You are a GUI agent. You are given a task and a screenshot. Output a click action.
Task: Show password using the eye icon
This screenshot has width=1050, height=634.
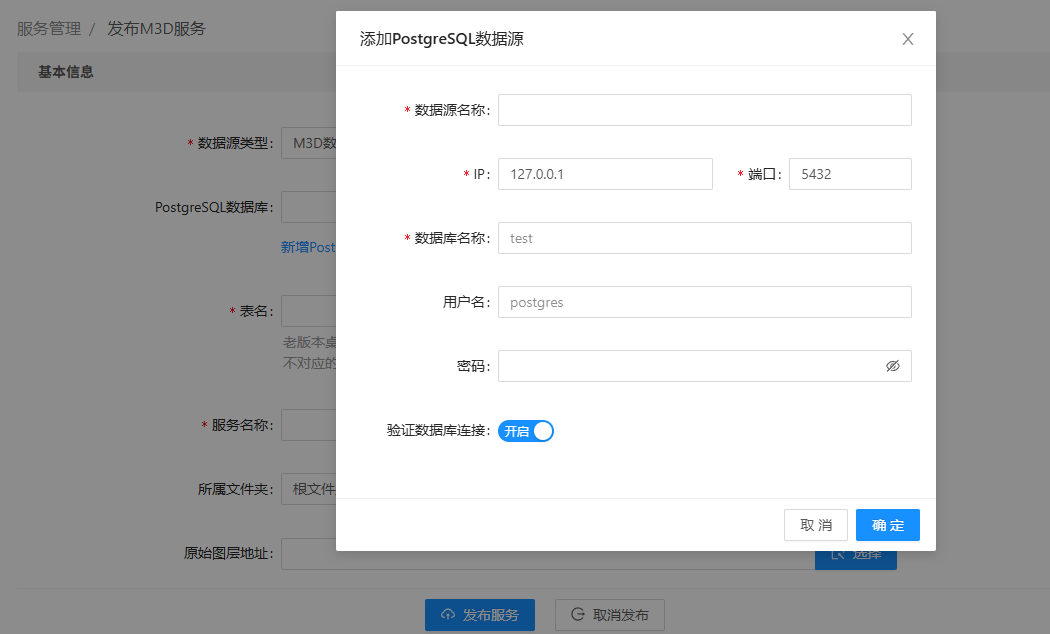(x=893, y=366)
